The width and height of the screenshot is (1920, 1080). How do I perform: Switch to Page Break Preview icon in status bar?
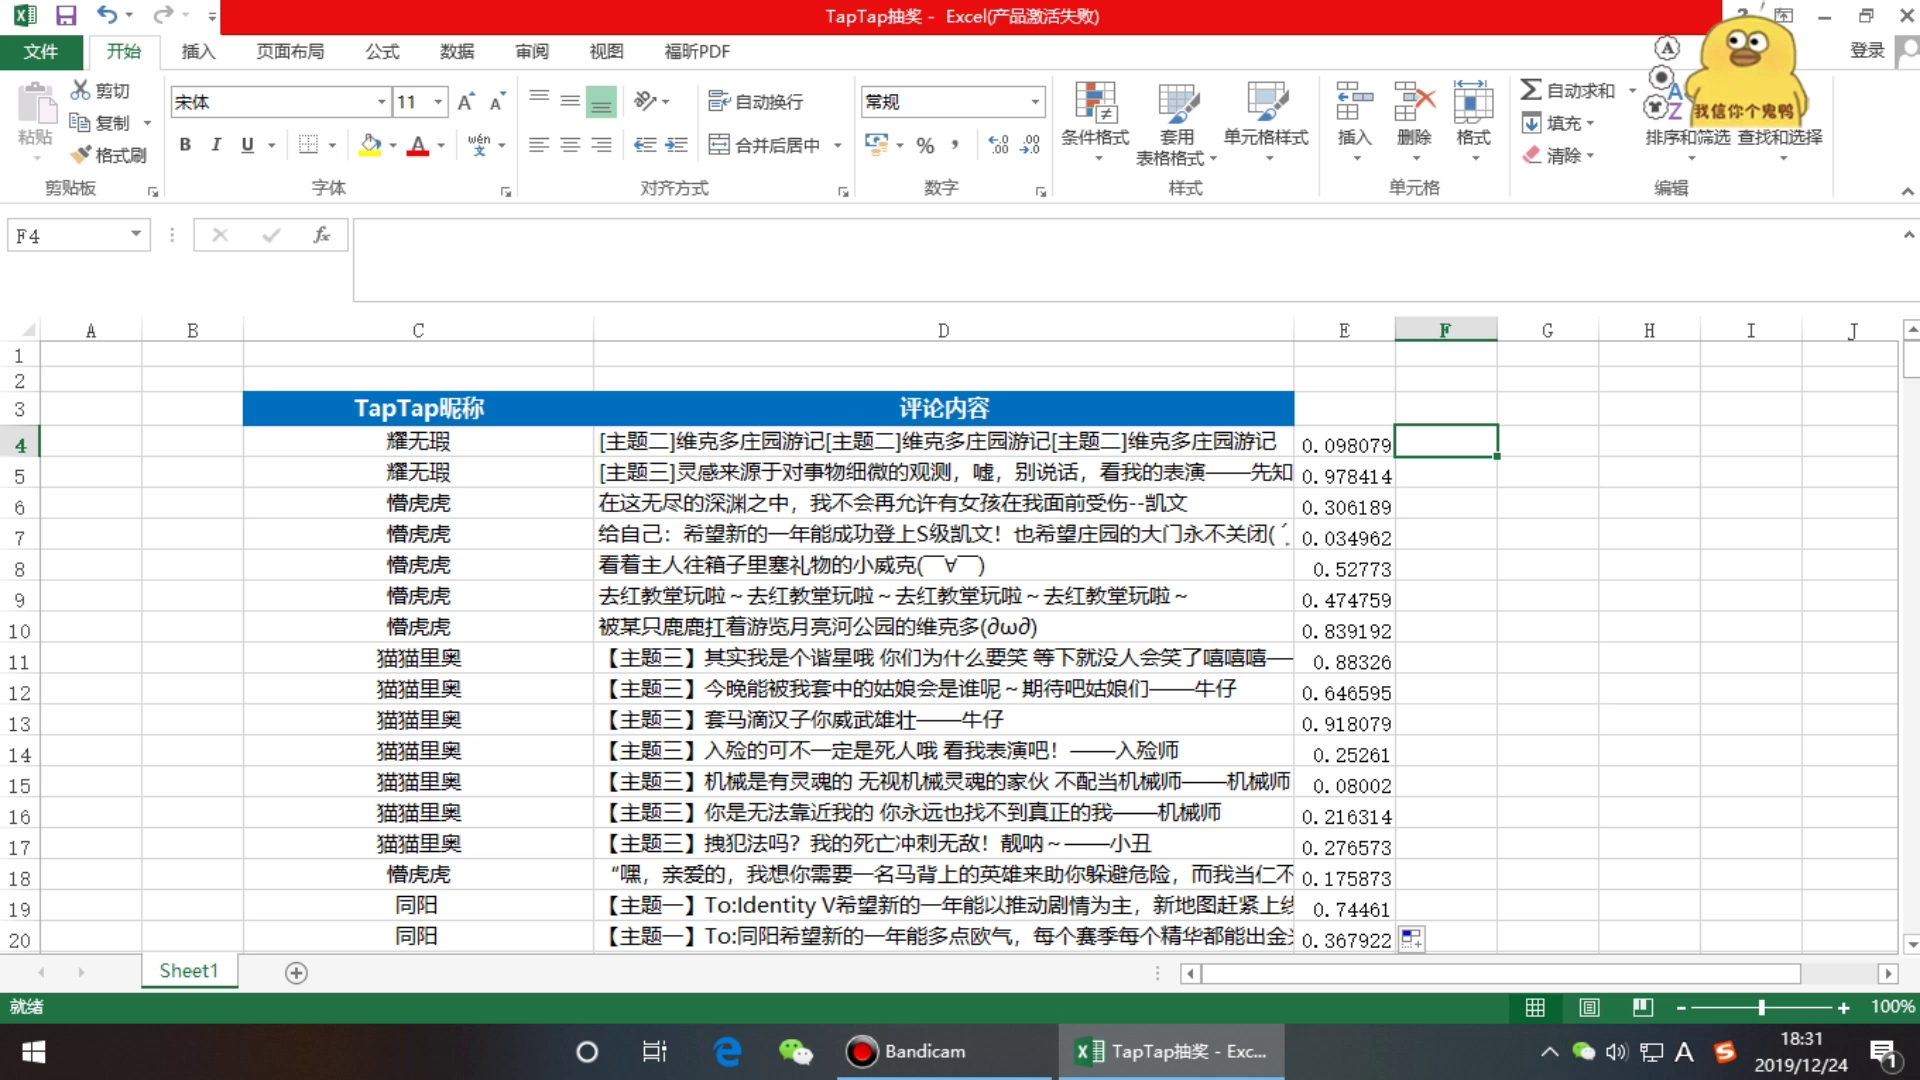coord(1643,1007)
